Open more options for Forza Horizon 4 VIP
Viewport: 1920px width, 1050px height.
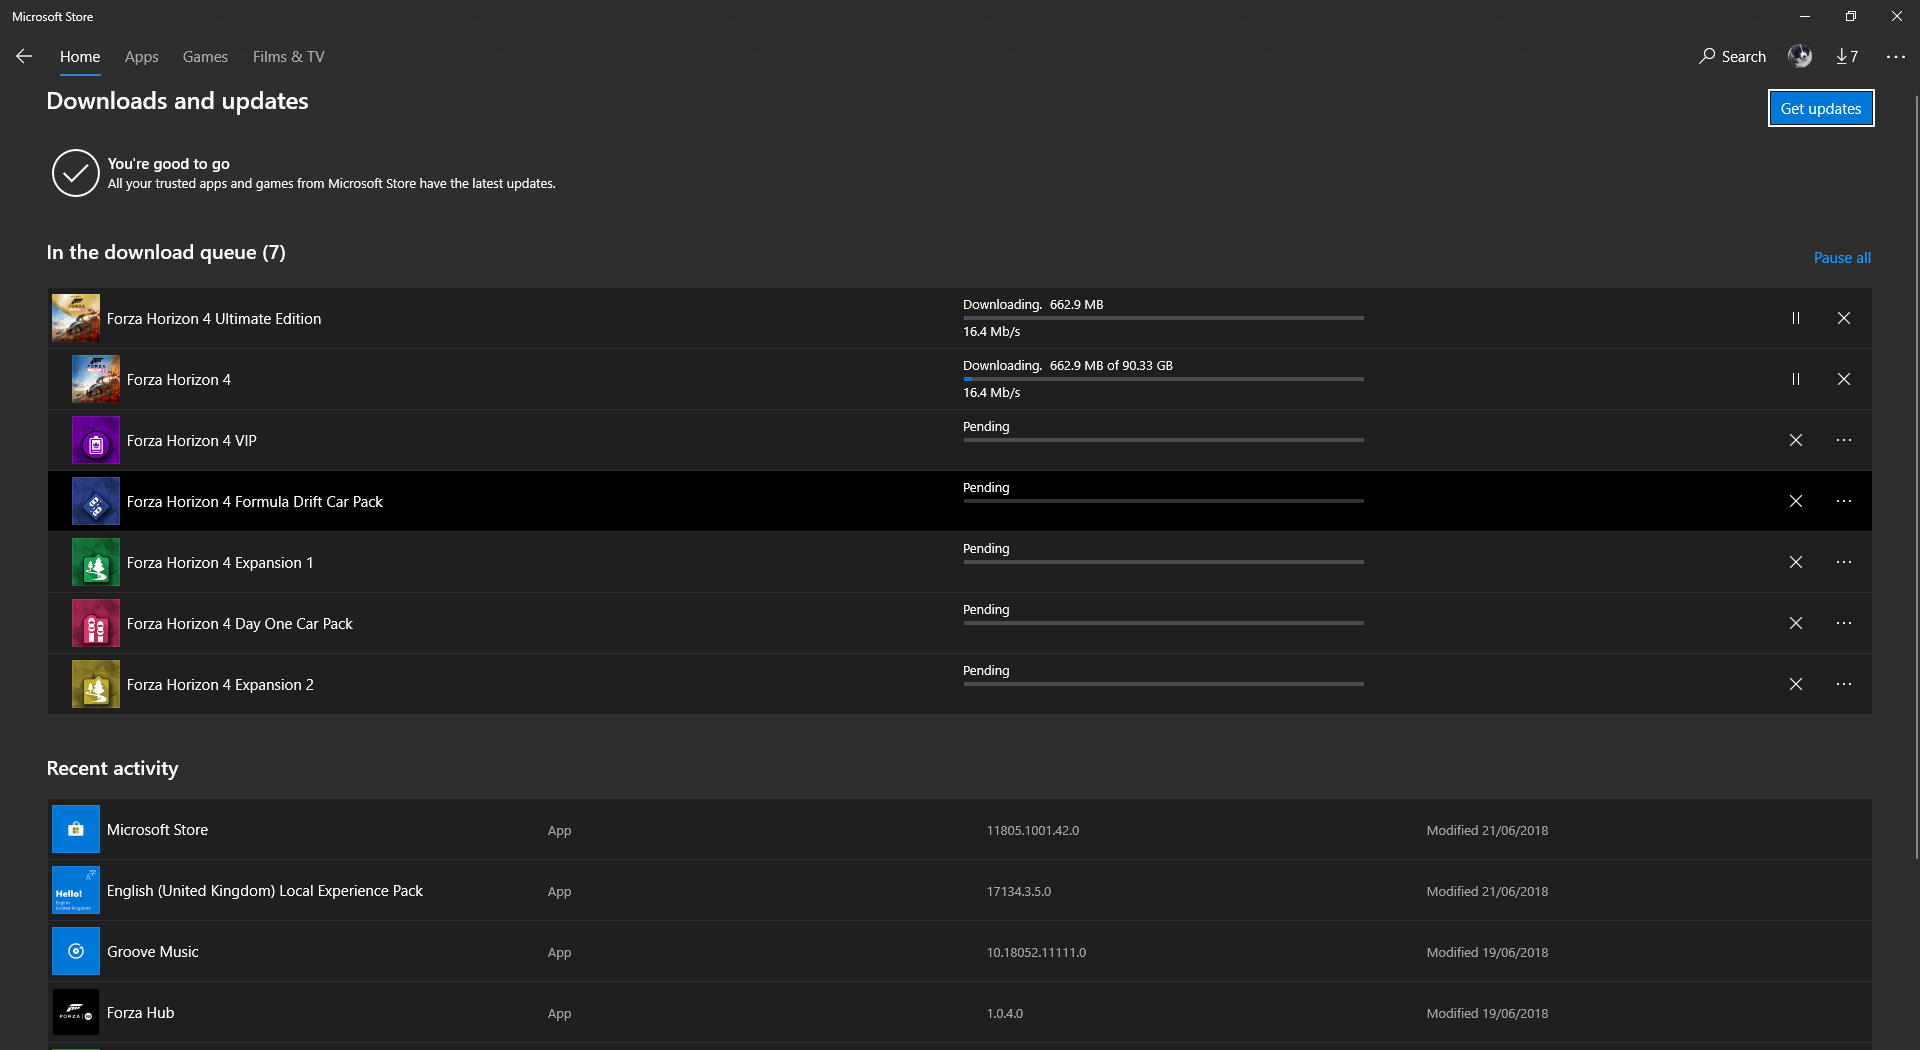click(x=1844, y=440)
